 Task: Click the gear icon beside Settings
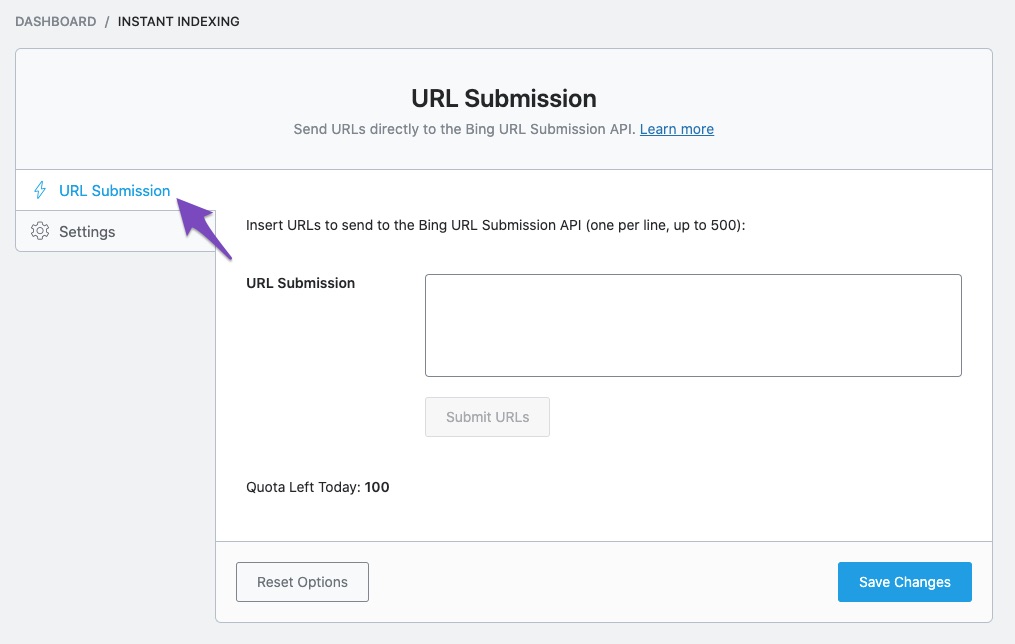point(40,232)
